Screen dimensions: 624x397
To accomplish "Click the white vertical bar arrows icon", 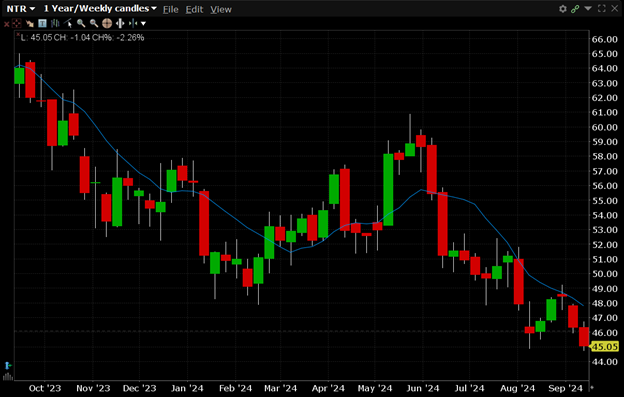I will (x=120, y=23).
